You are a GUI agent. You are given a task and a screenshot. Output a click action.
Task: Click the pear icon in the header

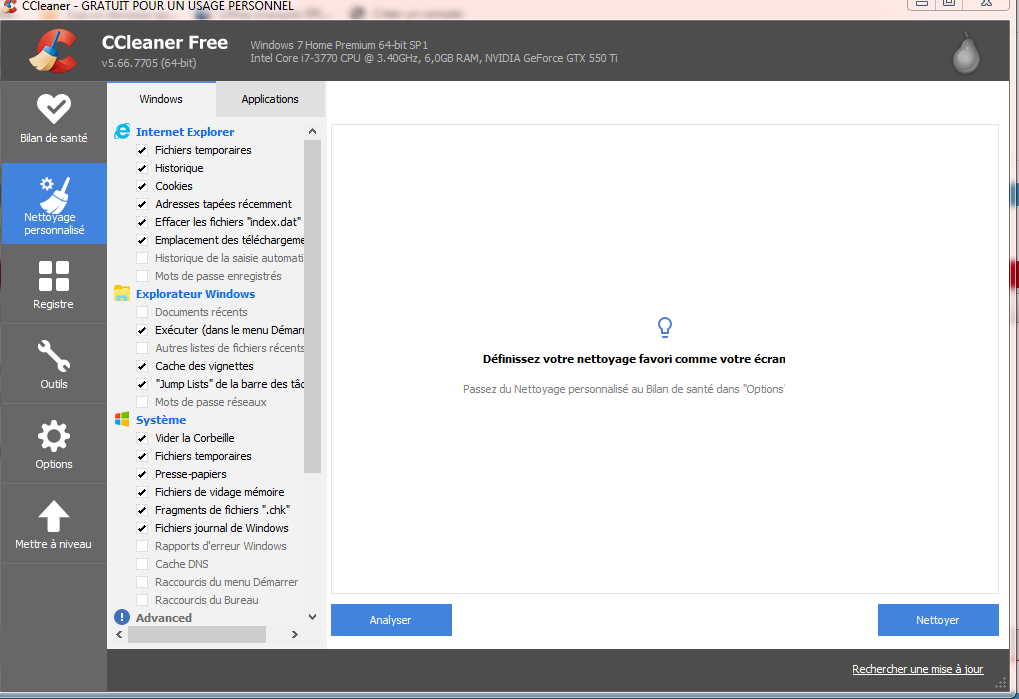(966, 53)
